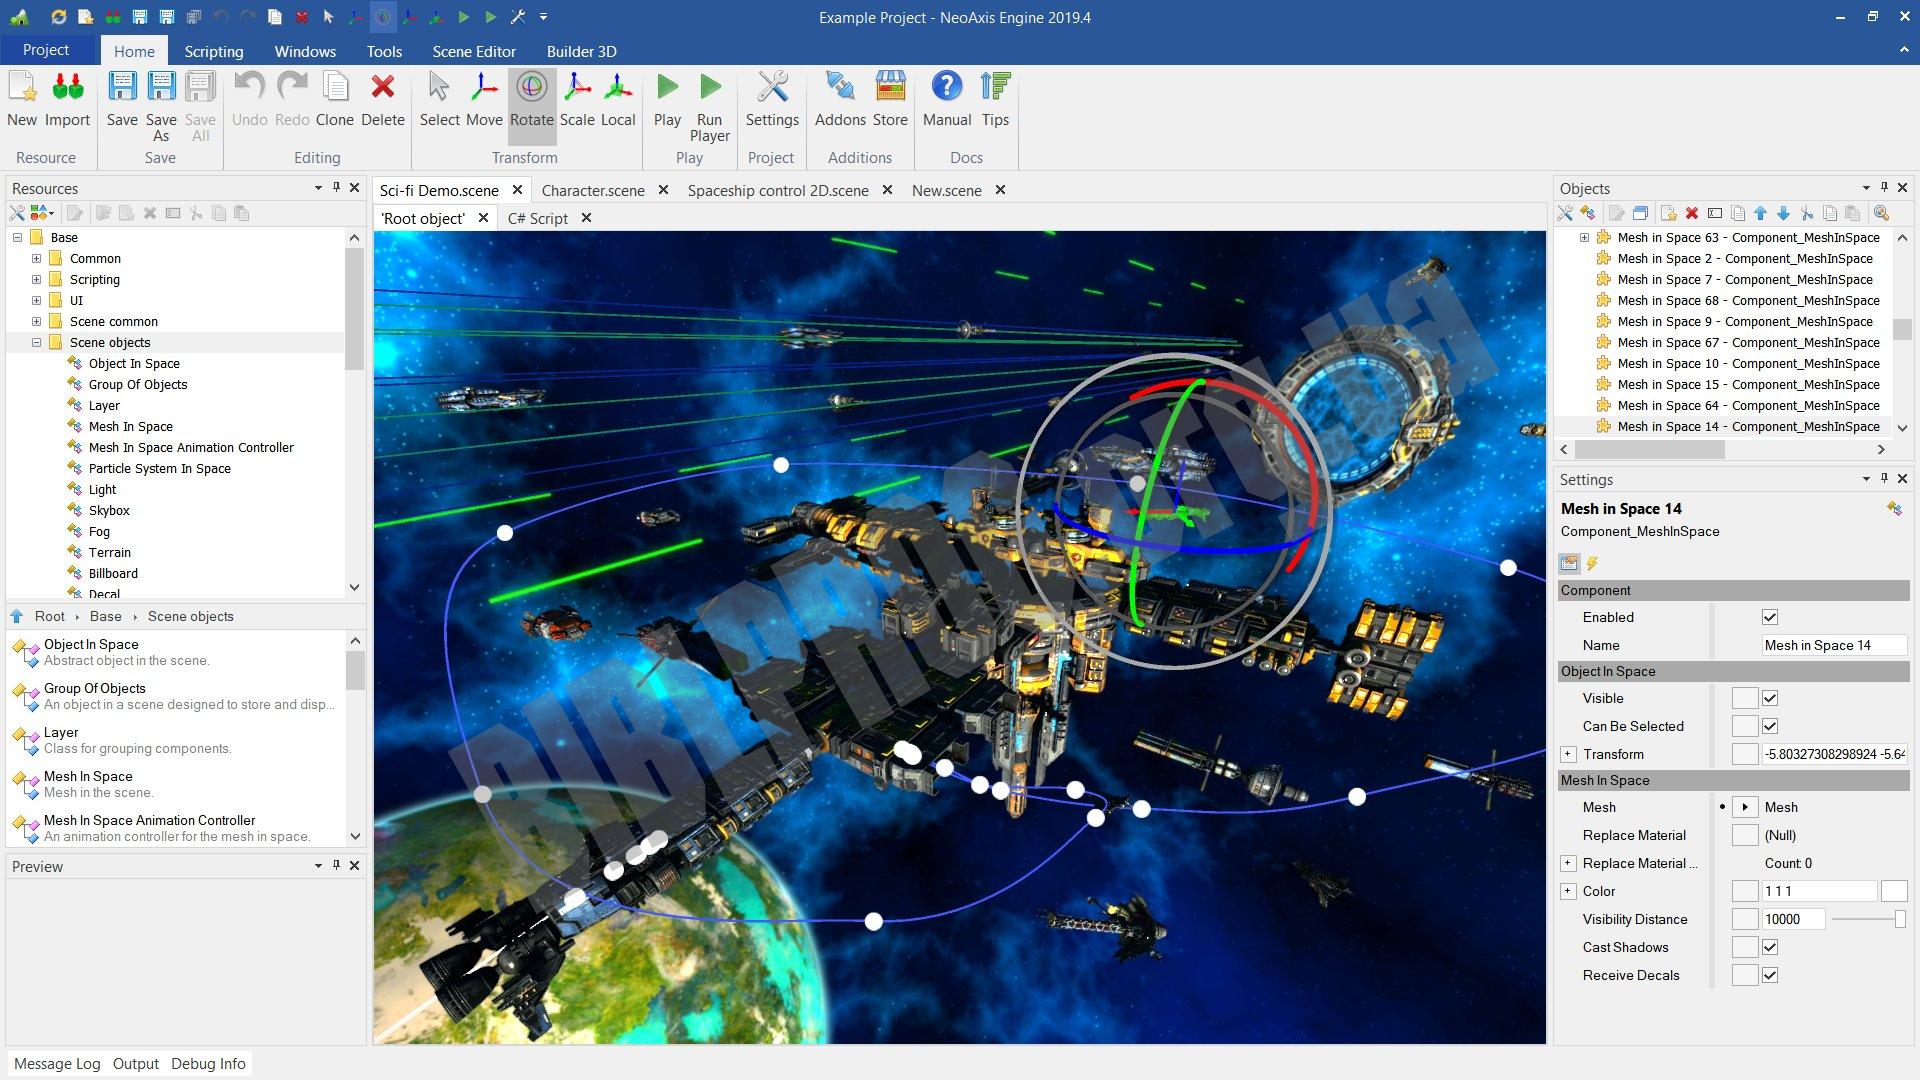Click the Undo icon
Screen dimensions: 1920x1080
coord(250,87)
